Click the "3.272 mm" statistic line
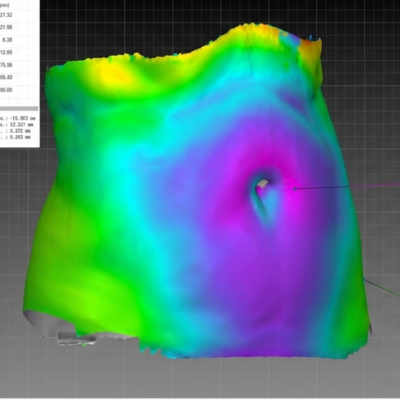 [x=16, y=131]
